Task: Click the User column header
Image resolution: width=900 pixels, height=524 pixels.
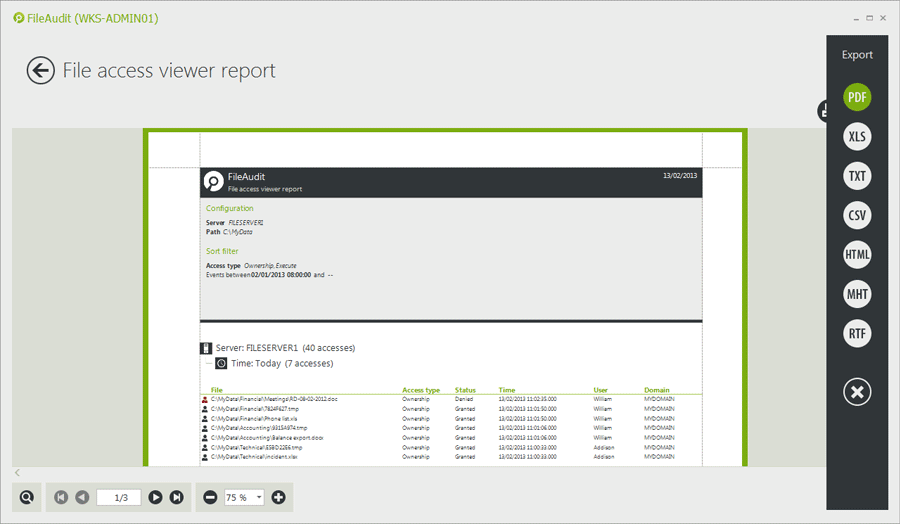Action: (x=600, y=390)
